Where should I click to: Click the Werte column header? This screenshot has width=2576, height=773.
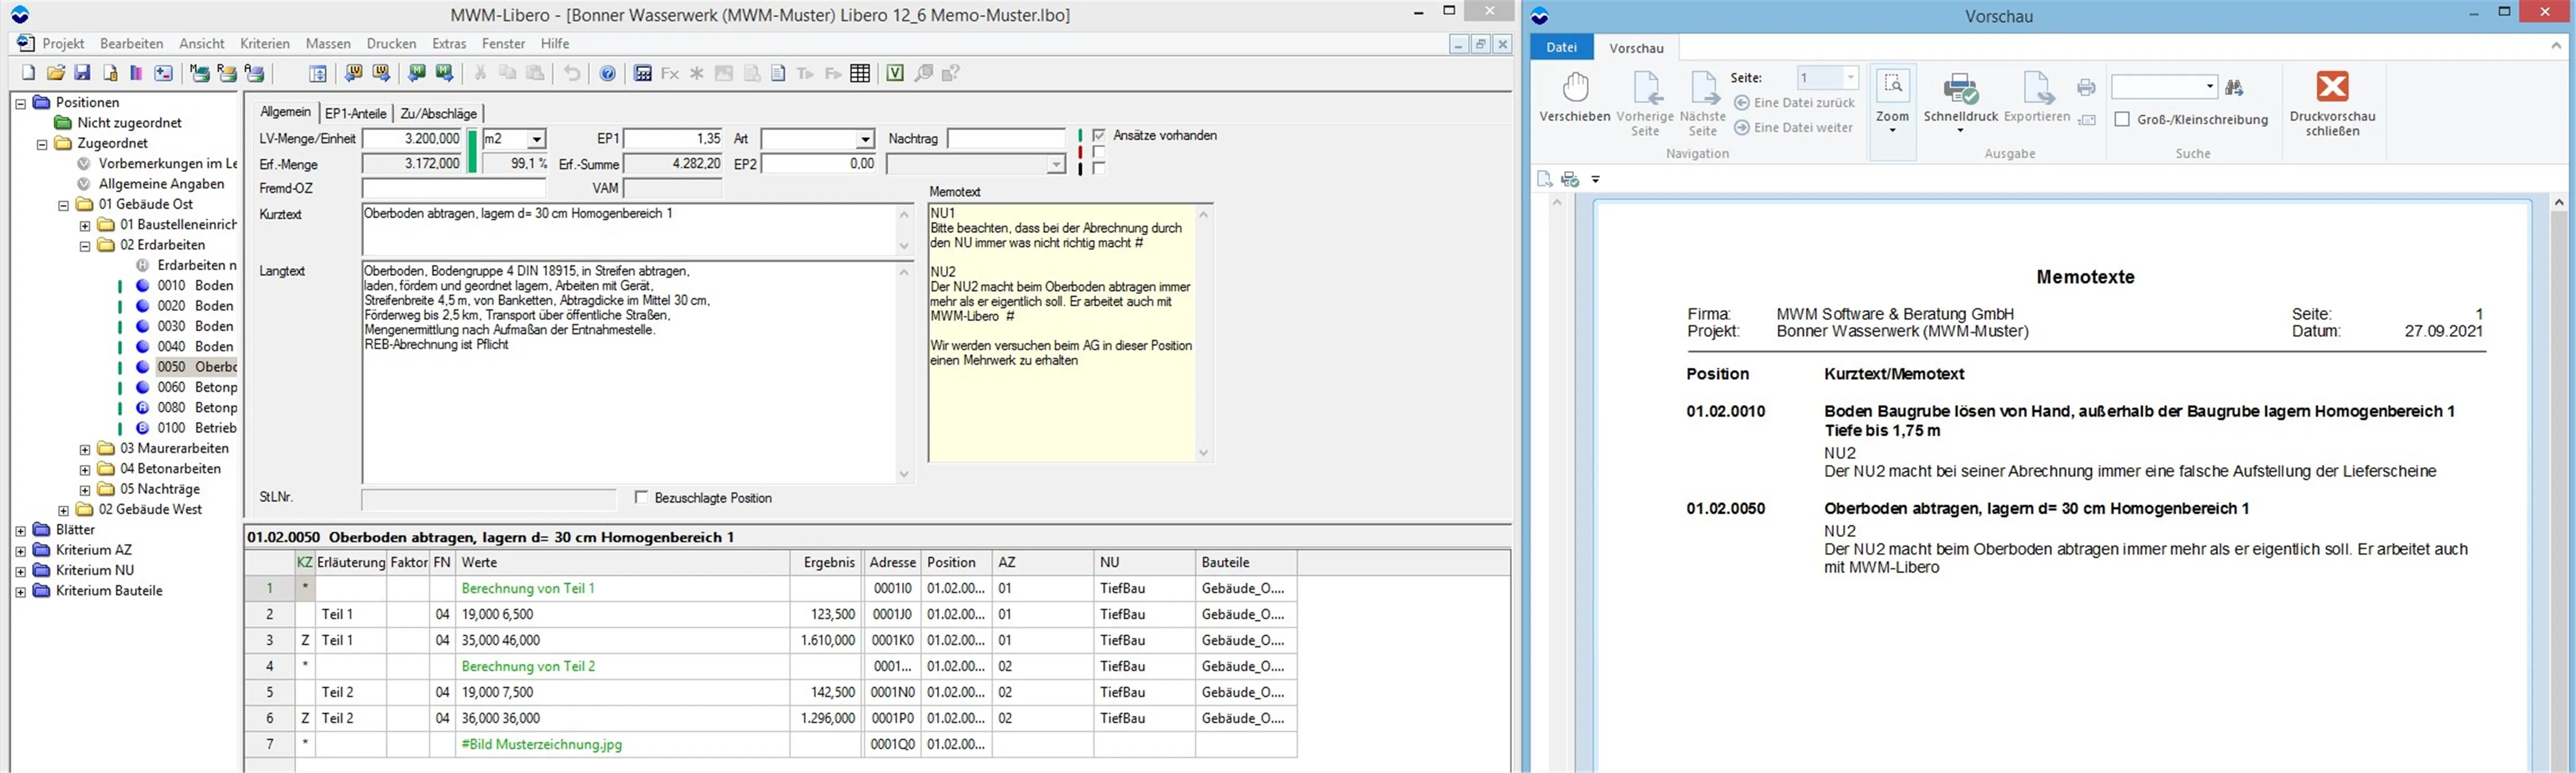622,562
